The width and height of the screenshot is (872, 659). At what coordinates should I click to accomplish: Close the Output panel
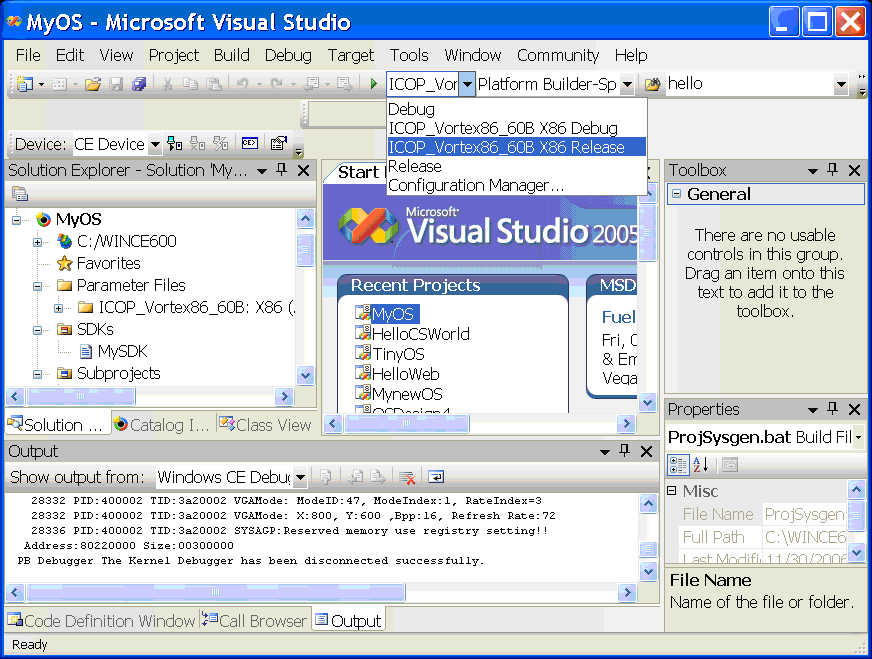(x=646, y=451)
